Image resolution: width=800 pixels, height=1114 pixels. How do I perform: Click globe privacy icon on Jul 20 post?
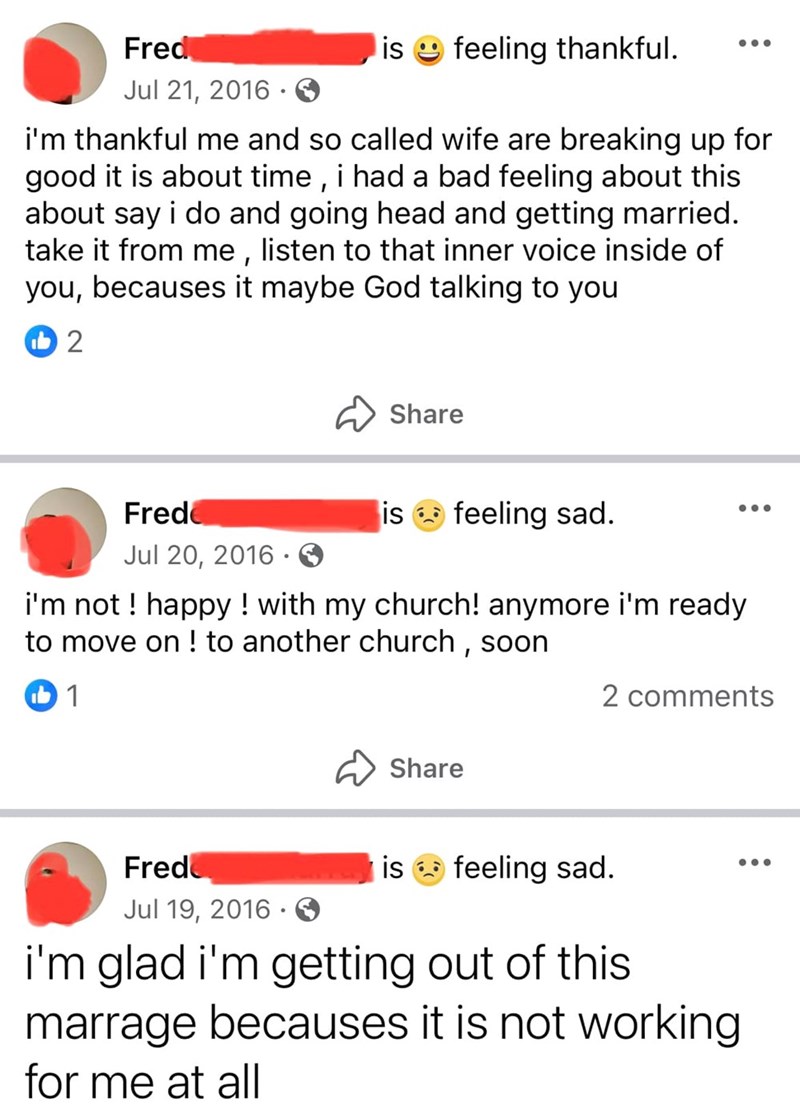pos(311,554)
